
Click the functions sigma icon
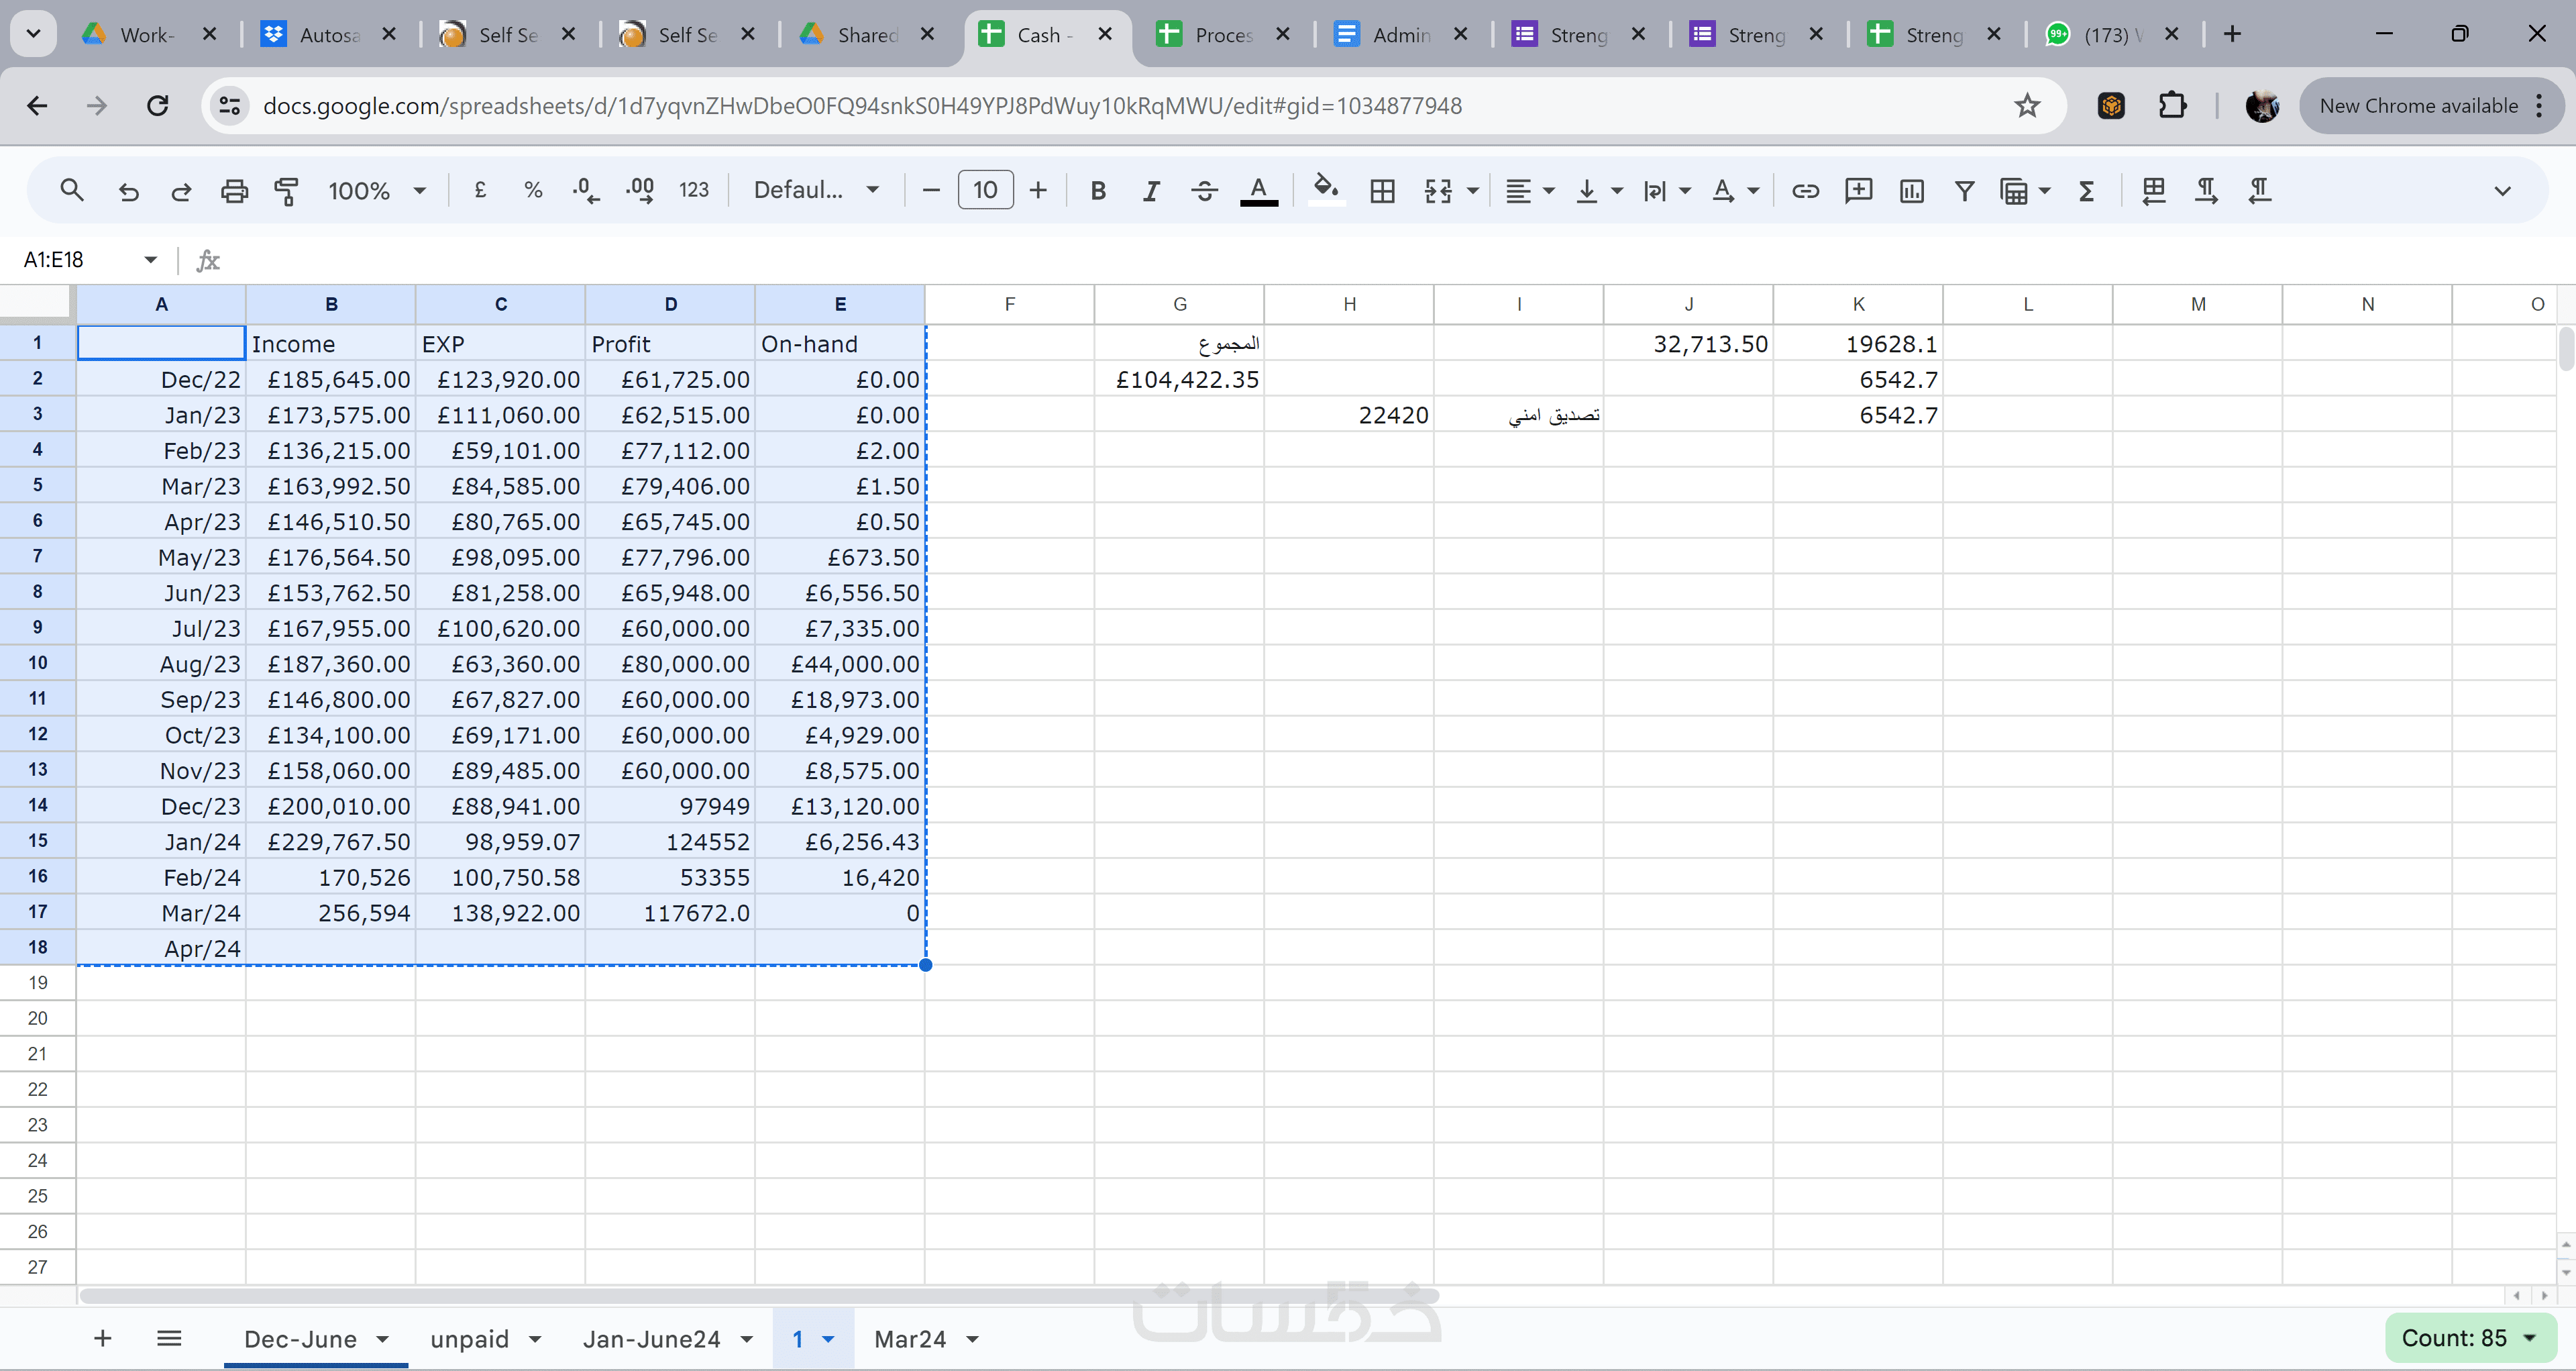pos(2086,190)
